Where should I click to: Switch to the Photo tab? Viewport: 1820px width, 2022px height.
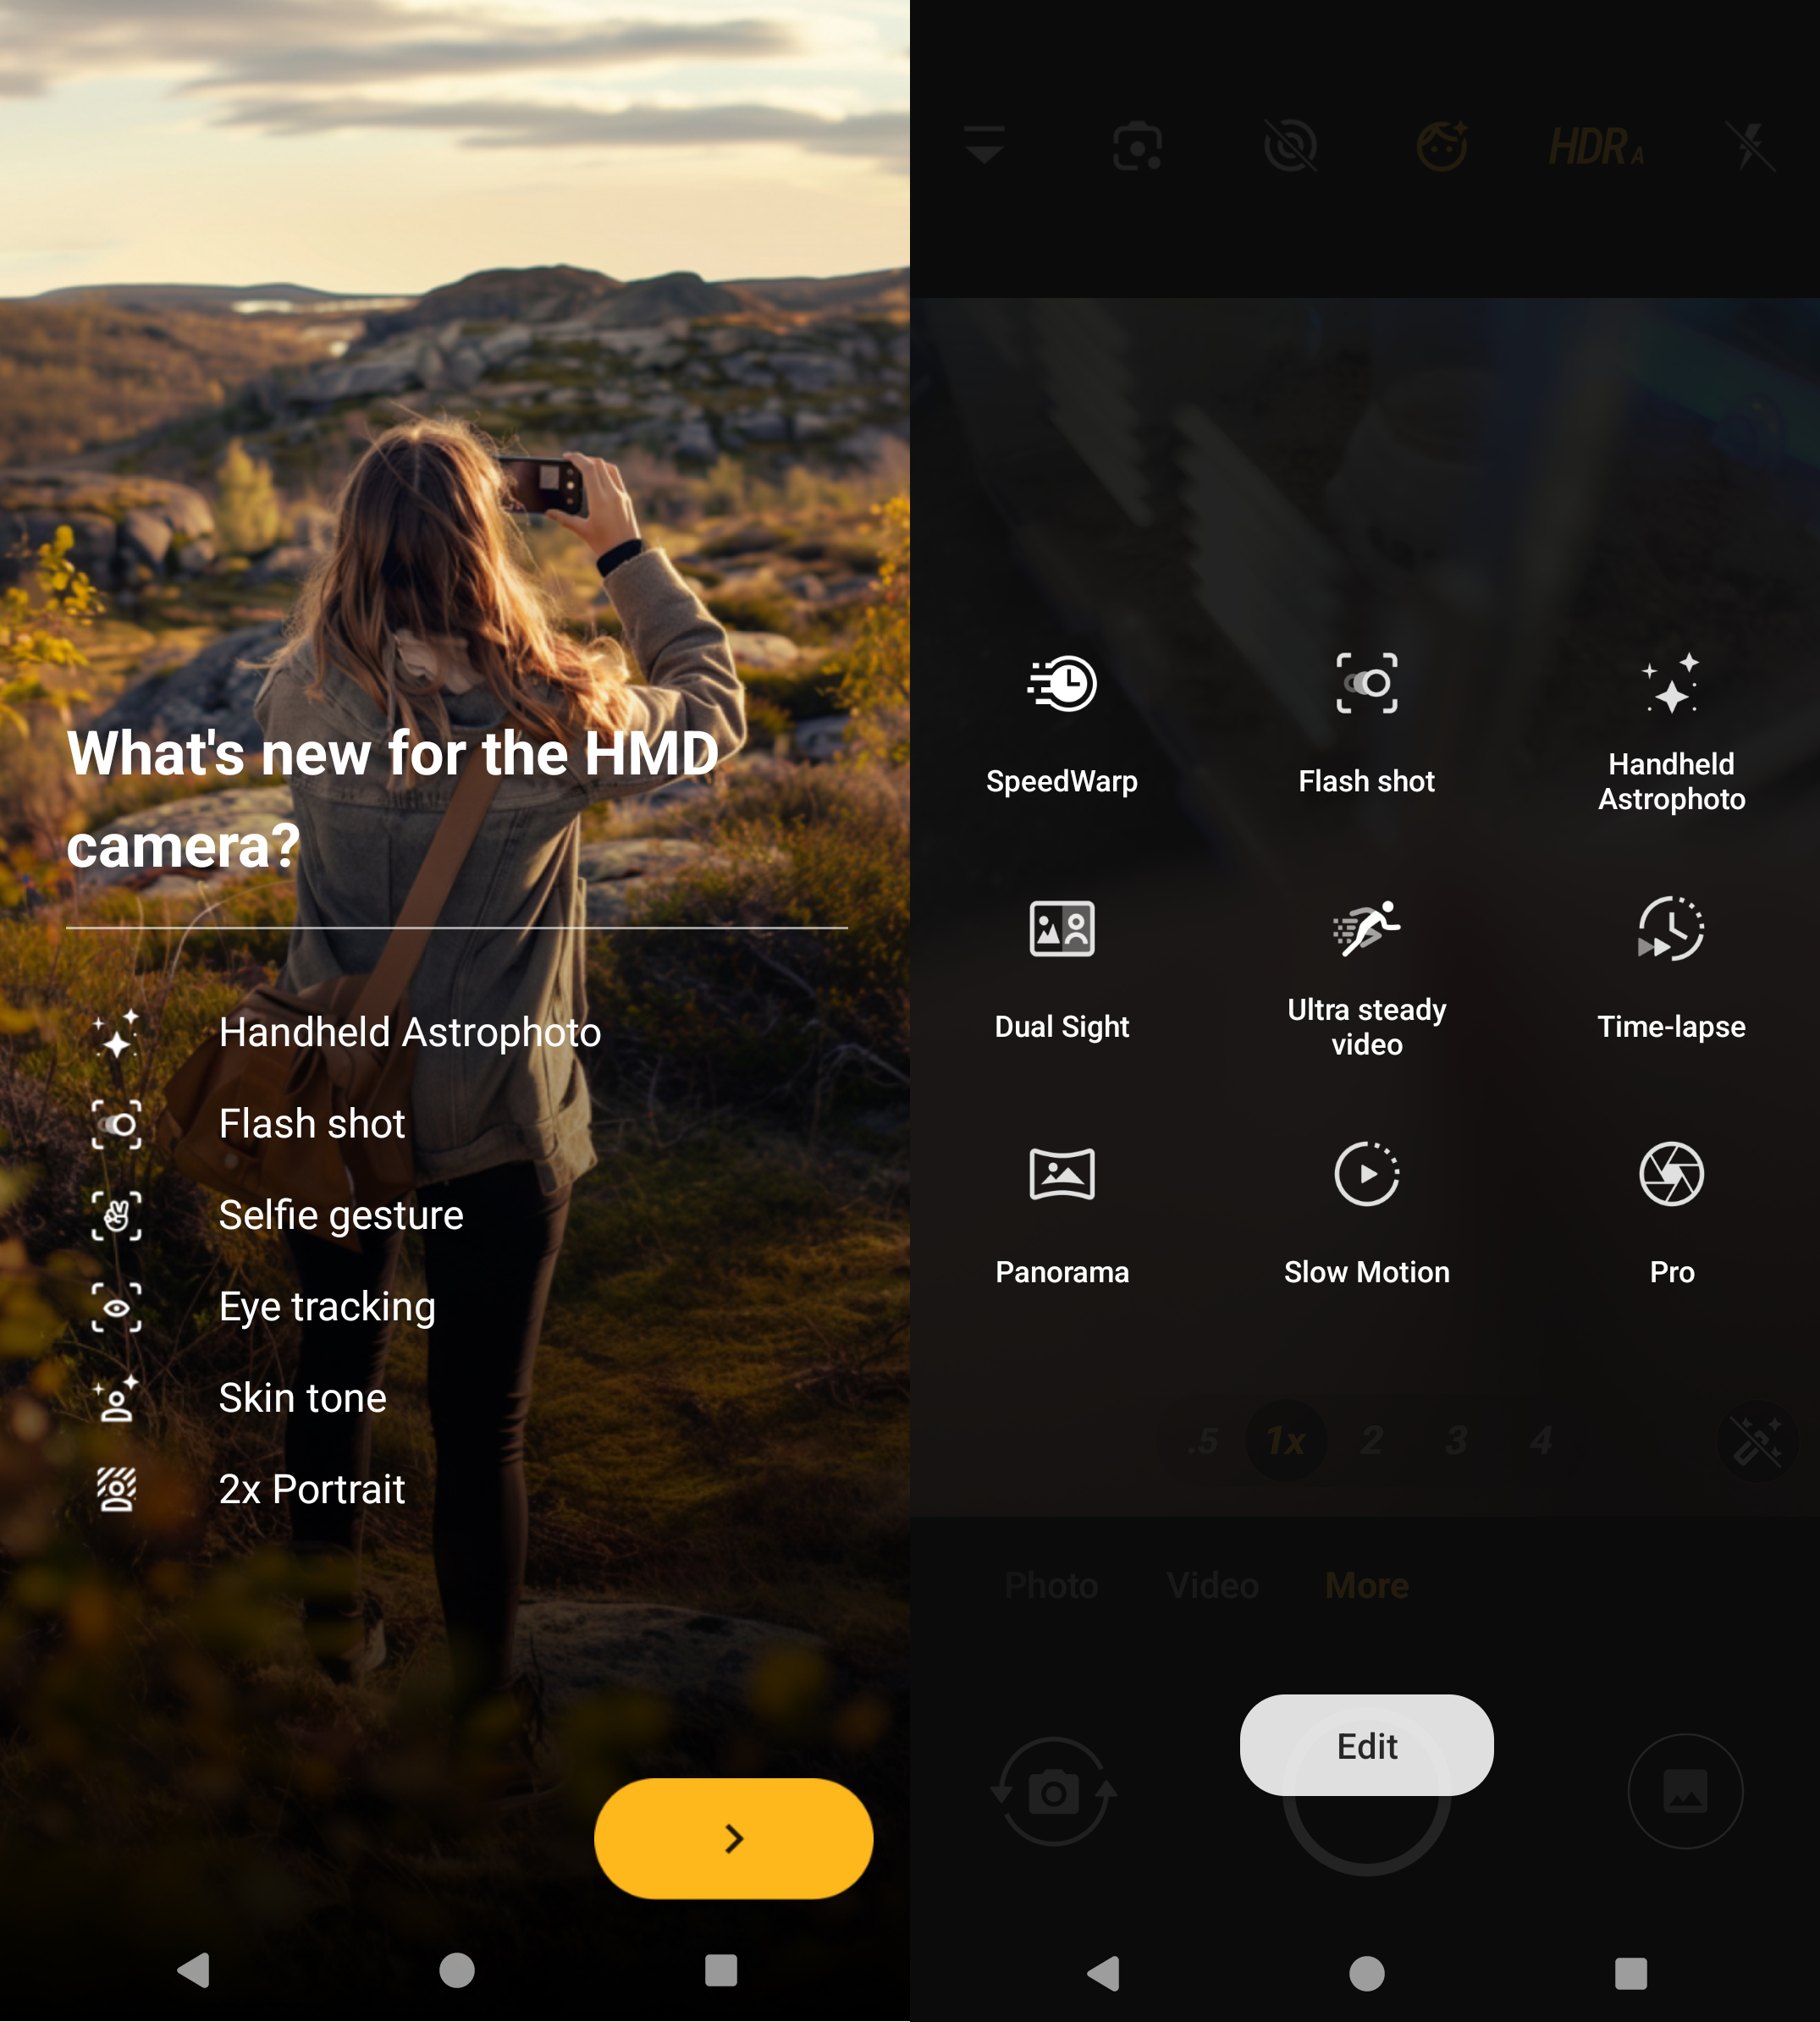point(1051,1584)
